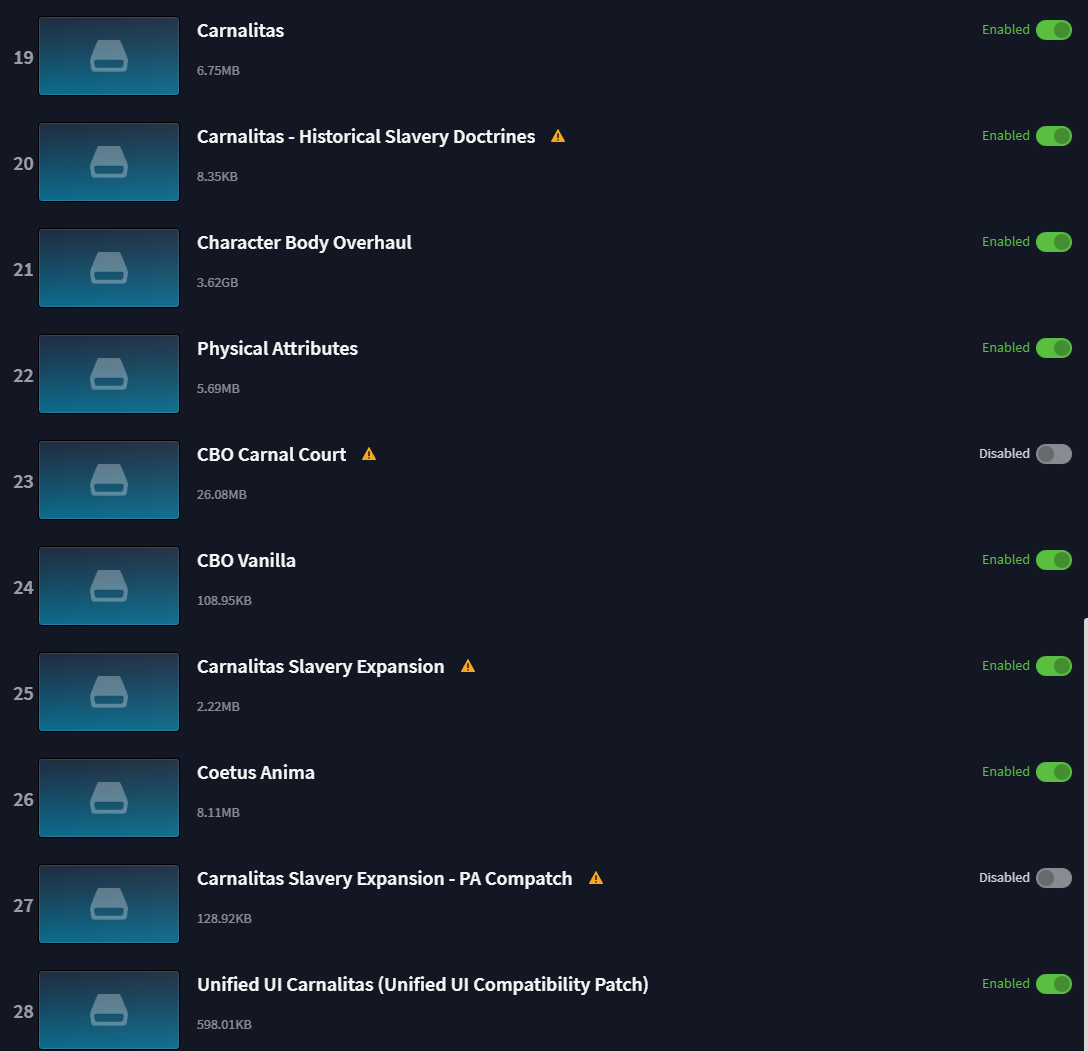Click thumbnail of PA Compatch mod
Viewport: 1088px width, 1051px height.
109,904
